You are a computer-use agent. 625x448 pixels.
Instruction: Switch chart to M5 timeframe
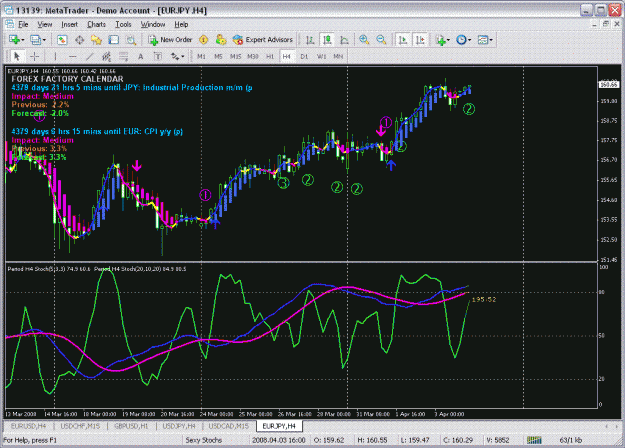[218, 57]
